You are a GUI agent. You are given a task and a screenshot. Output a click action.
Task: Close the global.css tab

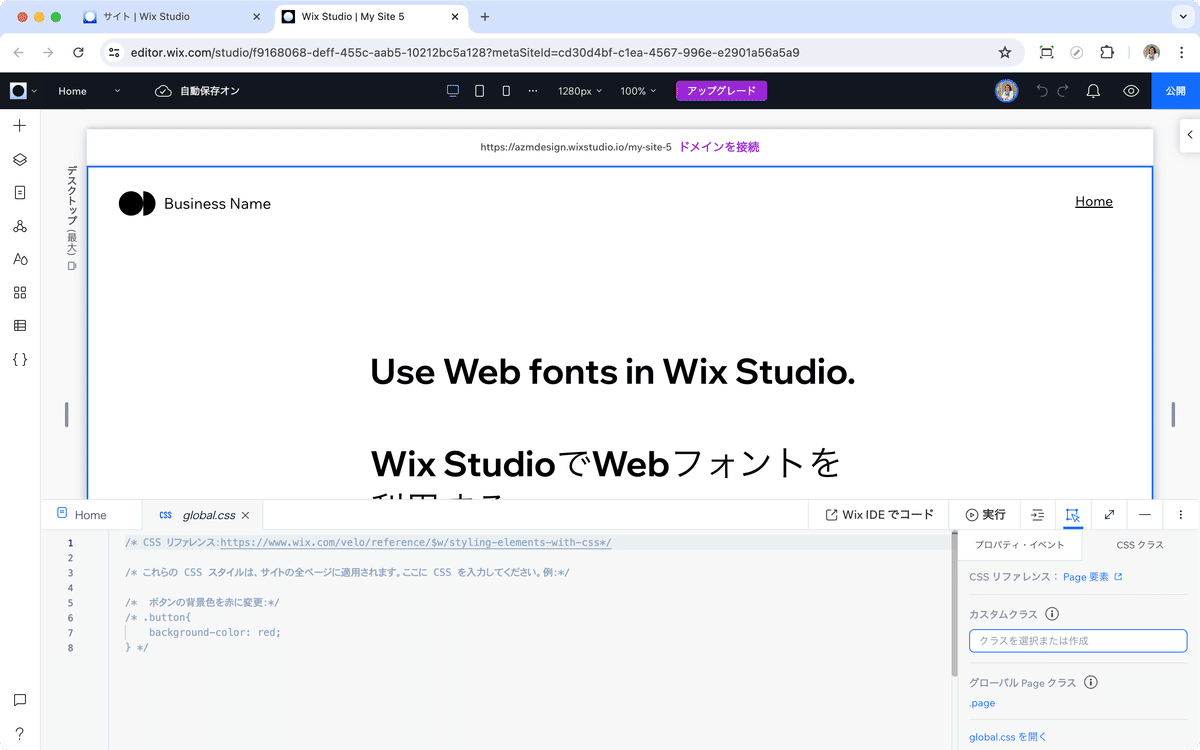[x=245, y=516]
